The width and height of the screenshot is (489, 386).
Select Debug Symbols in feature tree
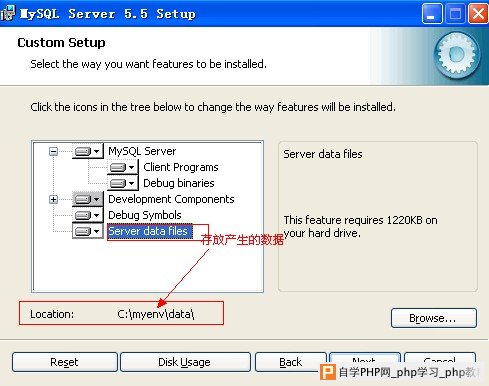pyautogui.click(x=145, y=215)
